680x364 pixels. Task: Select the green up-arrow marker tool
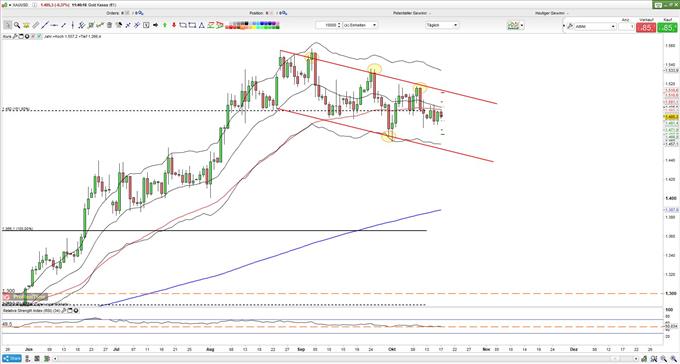point(165,25)
